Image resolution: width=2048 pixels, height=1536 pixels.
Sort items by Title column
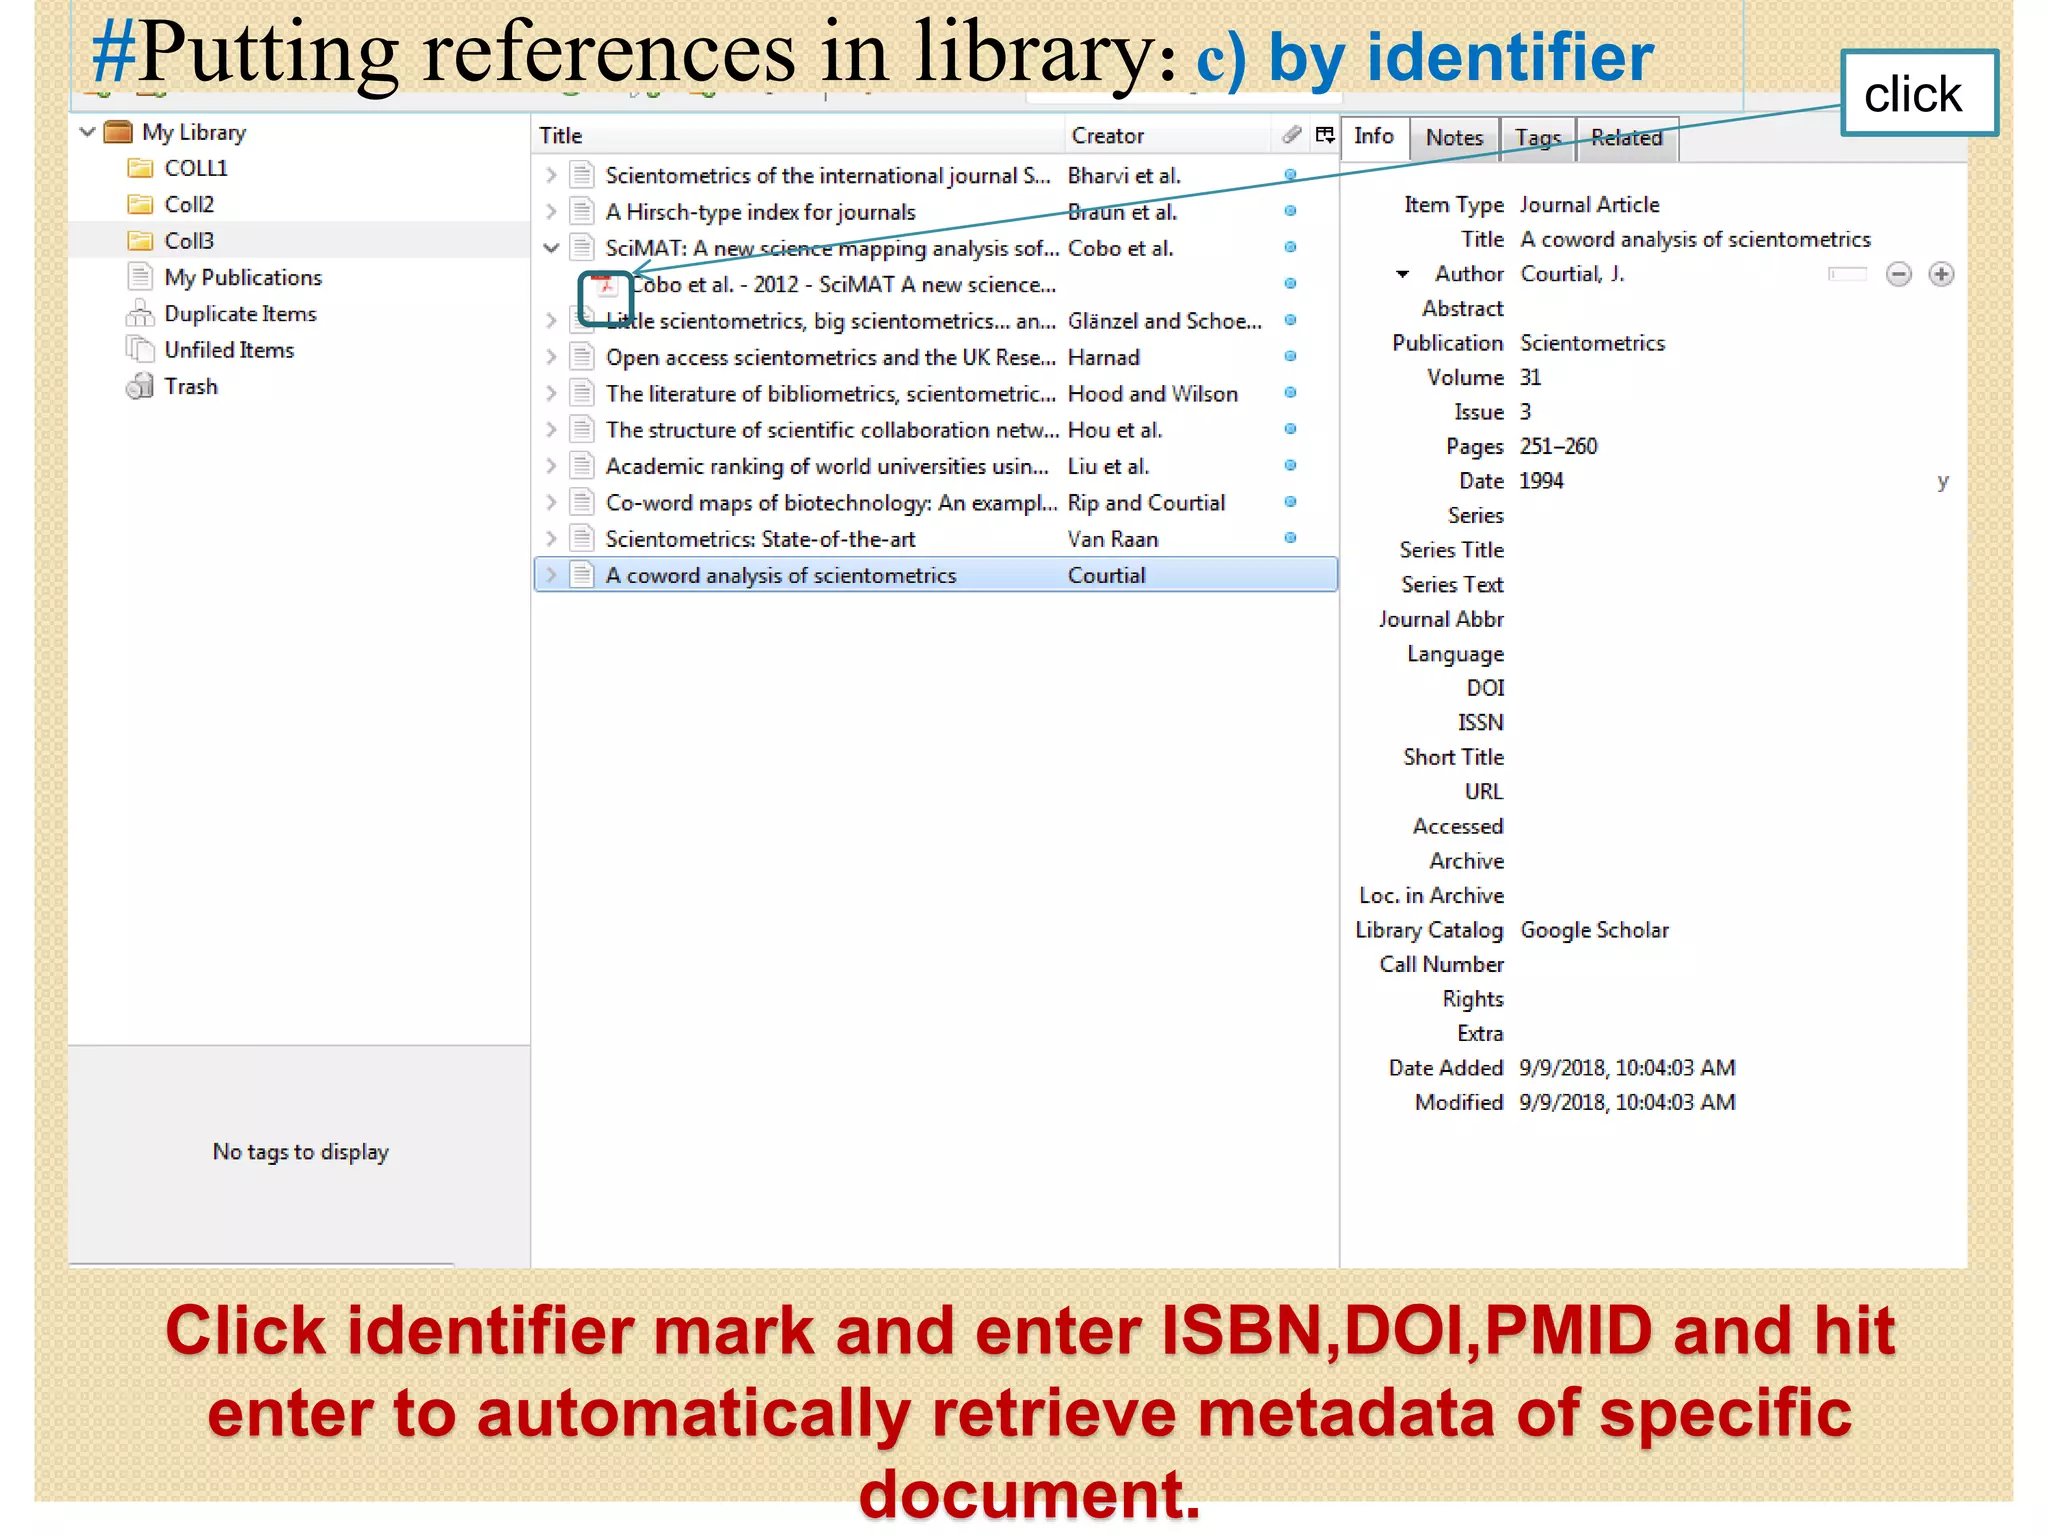coord(798,136)
